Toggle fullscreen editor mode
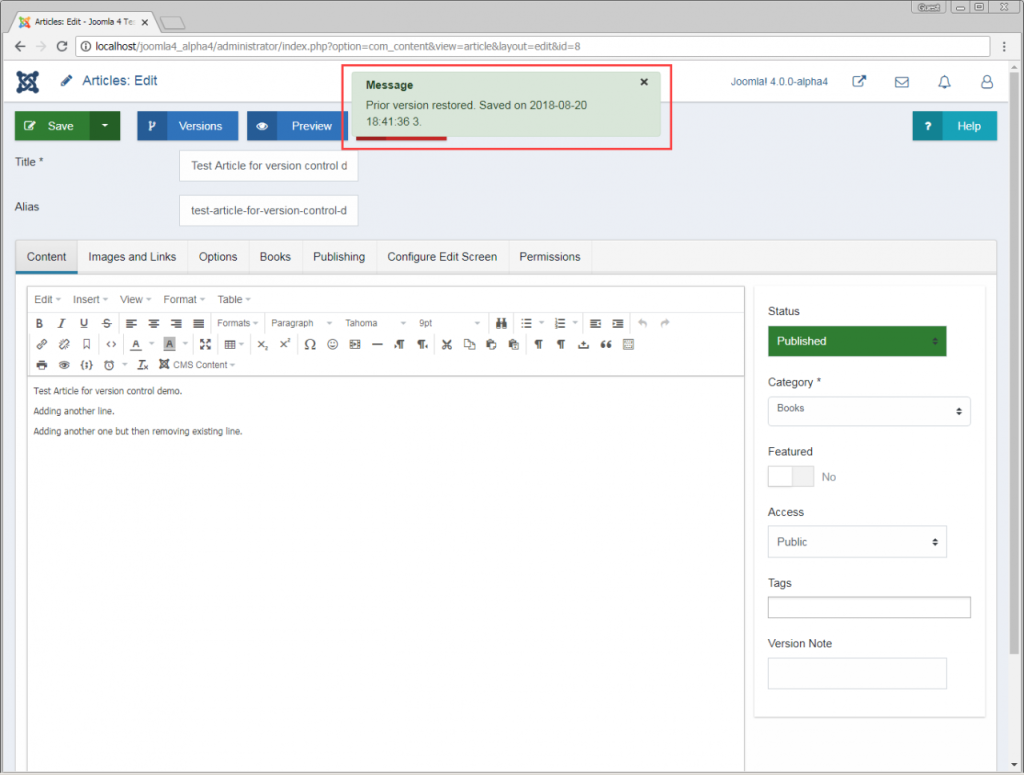 click(205, 344)
